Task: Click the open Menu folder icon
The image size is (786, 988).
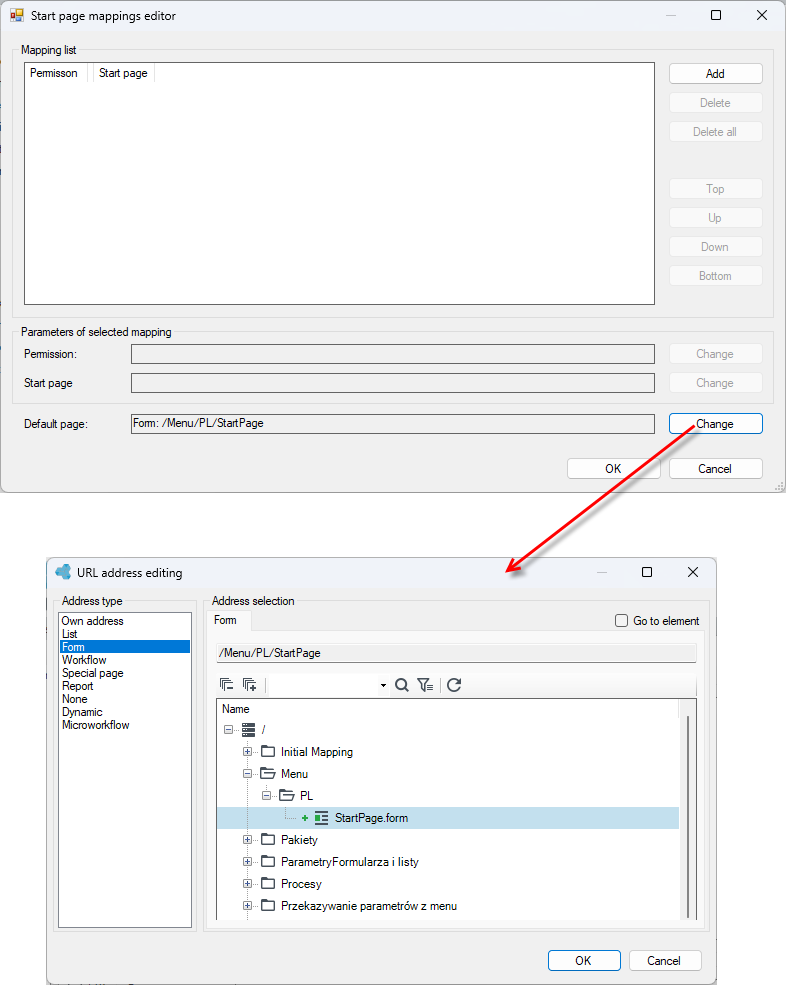Action: pos(269,773)
